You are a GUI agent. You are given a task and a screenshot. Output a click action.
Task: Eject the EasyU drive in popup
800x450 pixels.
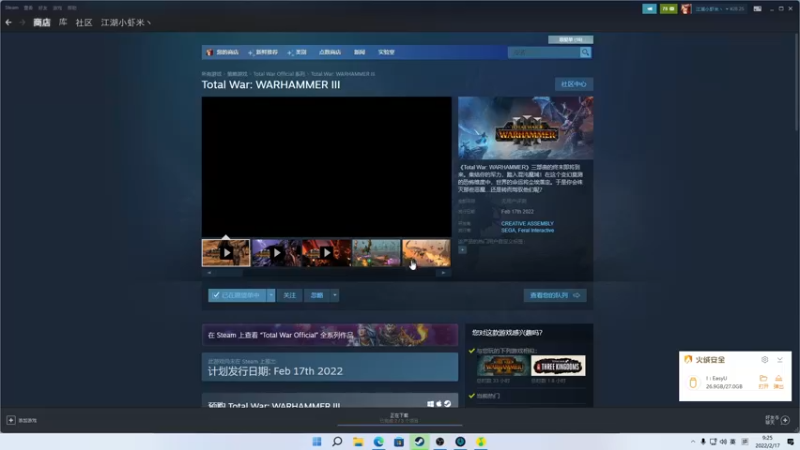point(779,379)
